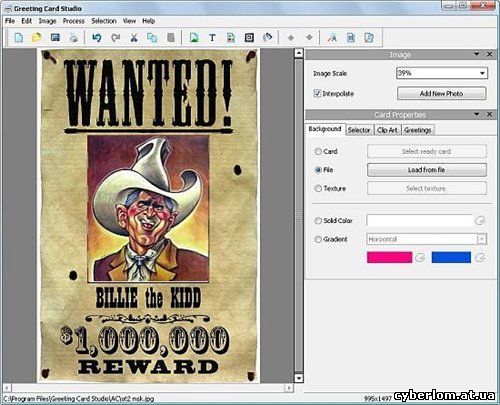500x405 pixels.
Task: Close the Card Properties panel with X
Action: [x=489, y=114]
